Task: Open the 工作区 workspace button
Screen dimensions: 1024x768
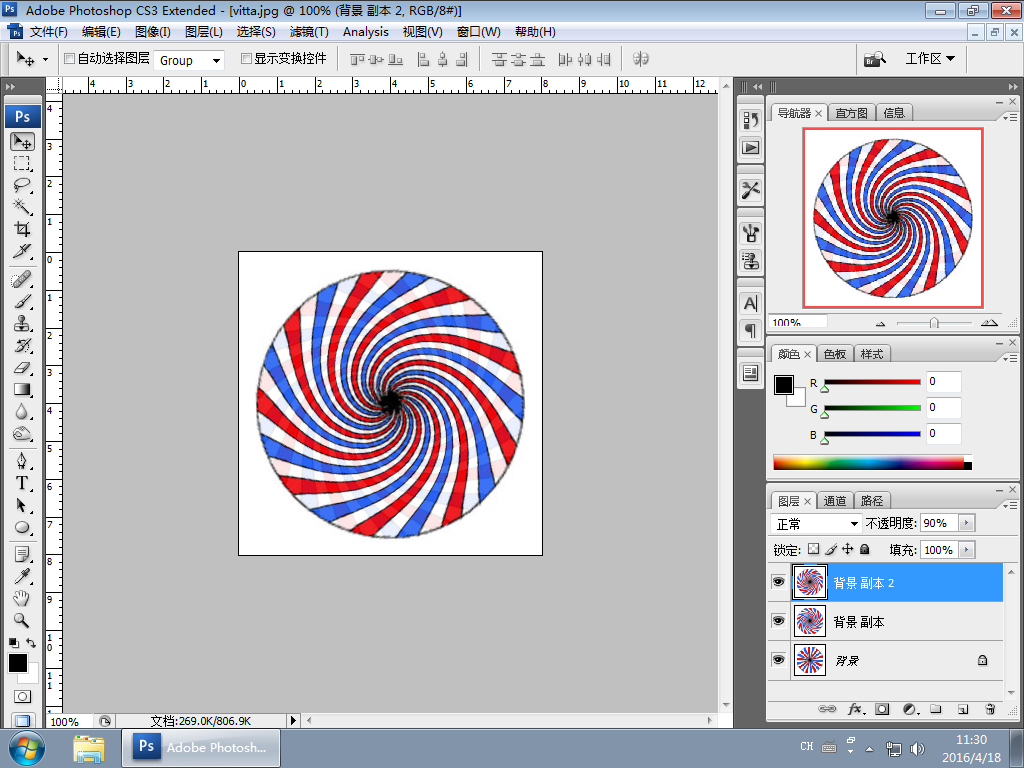Action: tap(929, 59)
